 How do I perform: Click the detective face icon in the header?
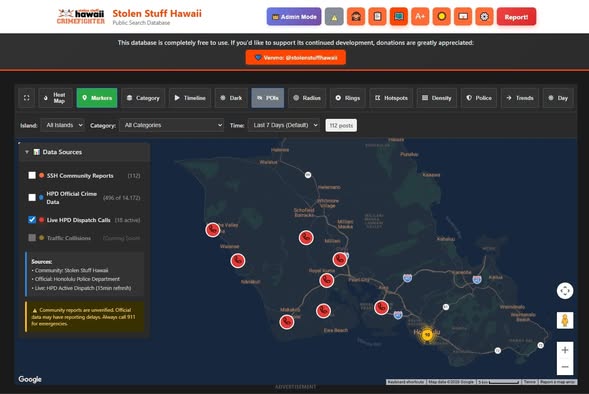pyautogui.click(x=356, y=17)
